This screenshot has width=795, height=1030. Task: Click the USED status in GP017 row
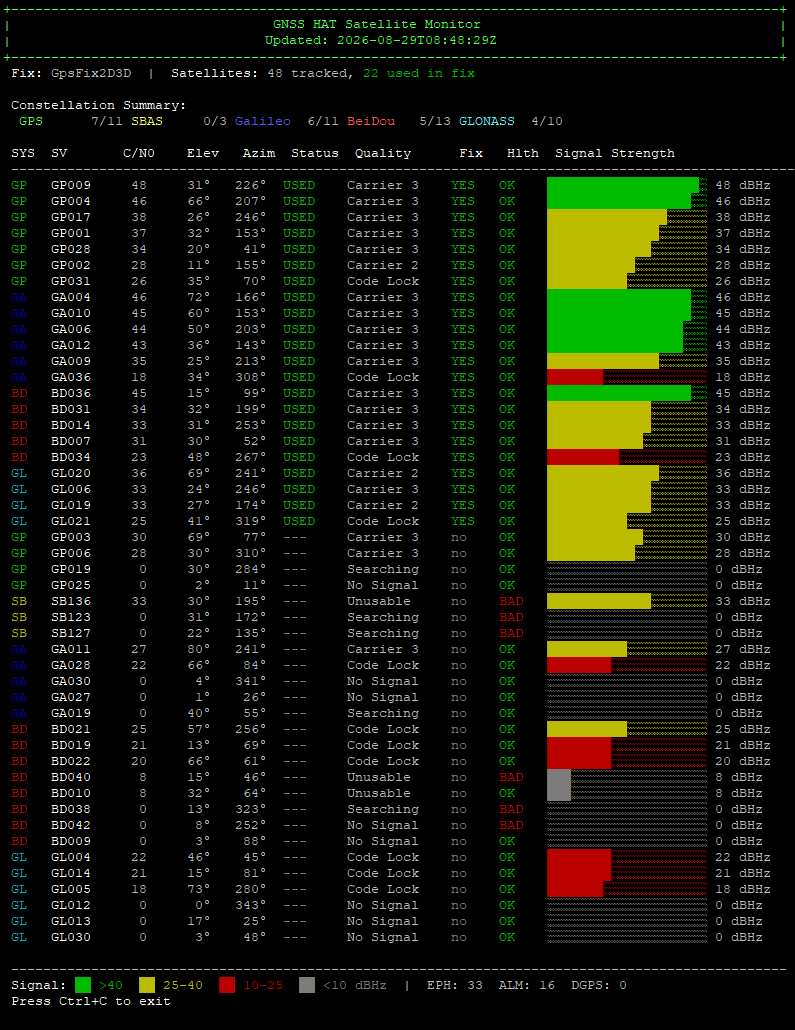[x=299, y=217]
